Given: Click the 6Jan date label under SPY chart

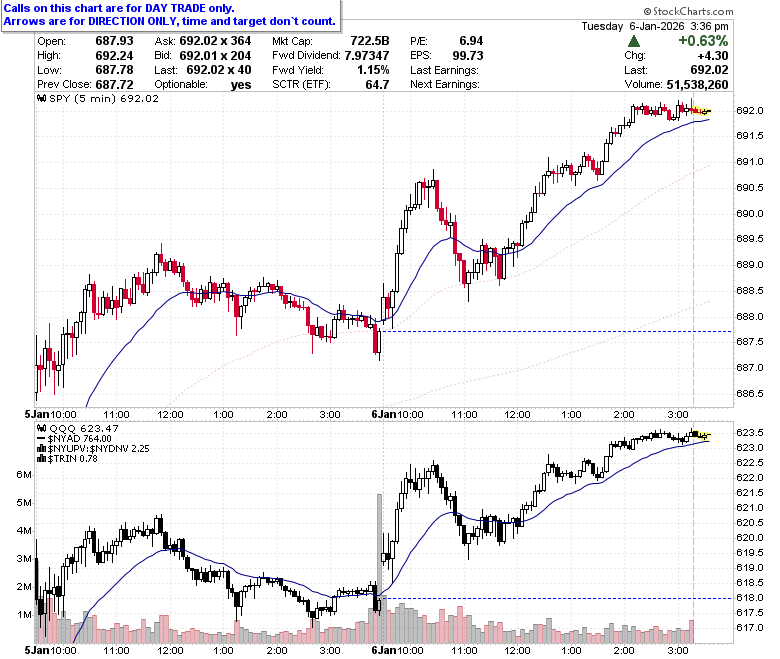Looking at the screenshot, I should pos(385,414).
